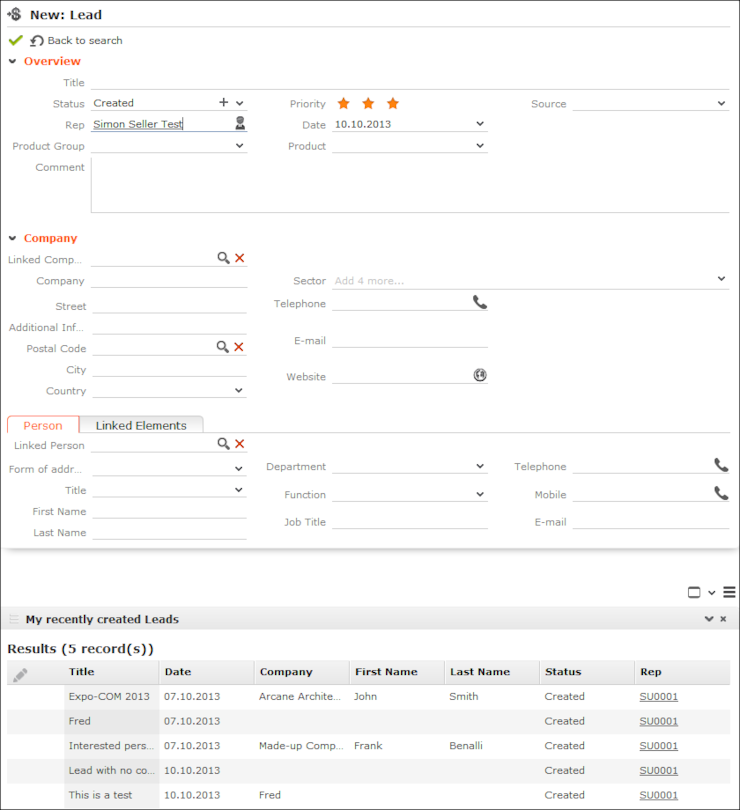Viewport: 740px width, 810px height.
Task: Click the Comment text area
Action: pos(410,185)
